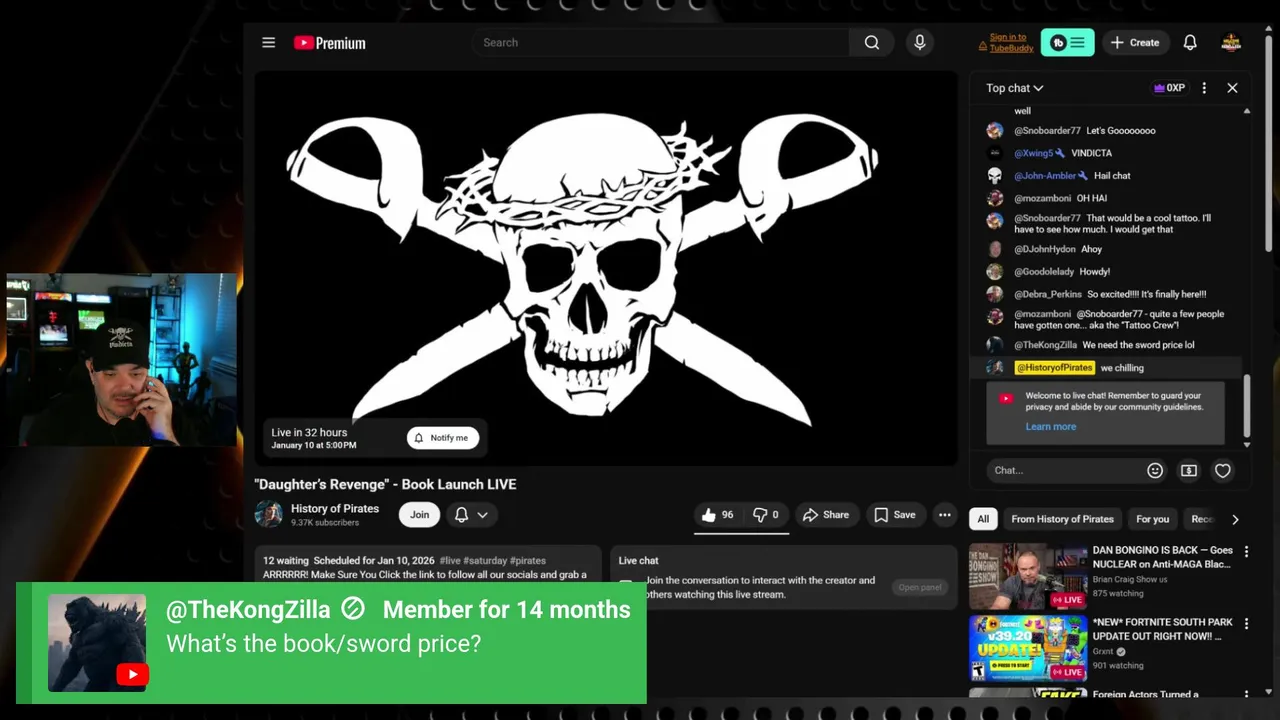Click @Xwing5 username in chat
Screen dimensions: 1280x720
(1033, 153)
